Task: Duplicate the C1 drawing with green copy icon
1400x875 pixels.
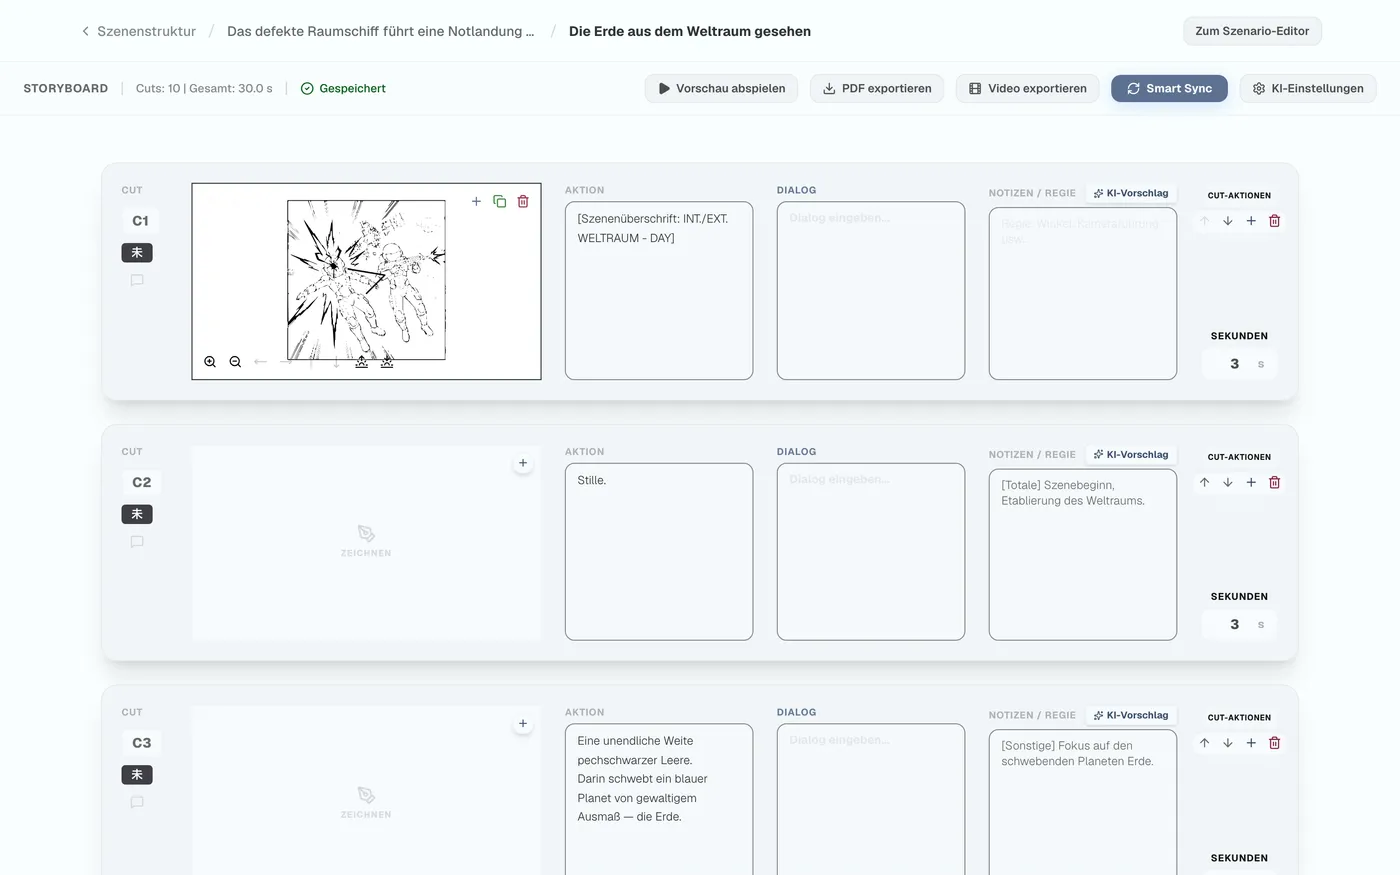Action: click(x=500, y=201)
